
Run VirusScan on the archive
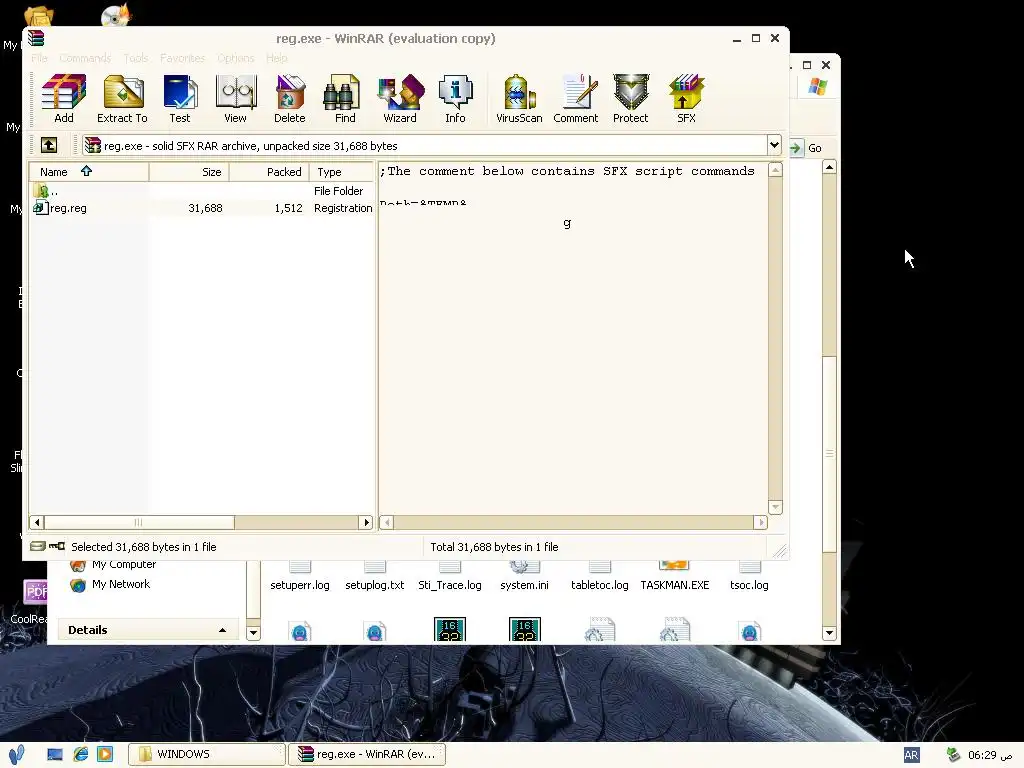click(519, 99)
